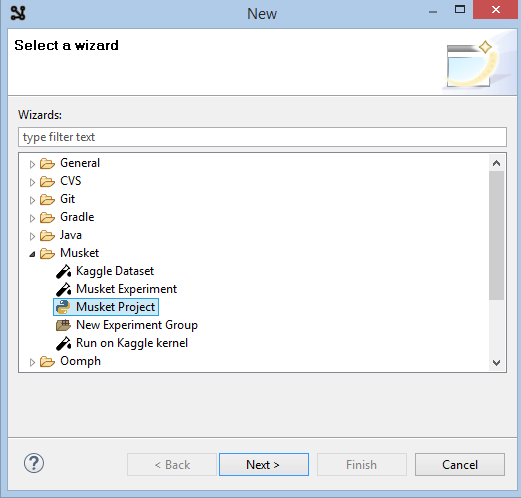Select the Git tree item
Screen dimensions: 521x498
point(68,199)
